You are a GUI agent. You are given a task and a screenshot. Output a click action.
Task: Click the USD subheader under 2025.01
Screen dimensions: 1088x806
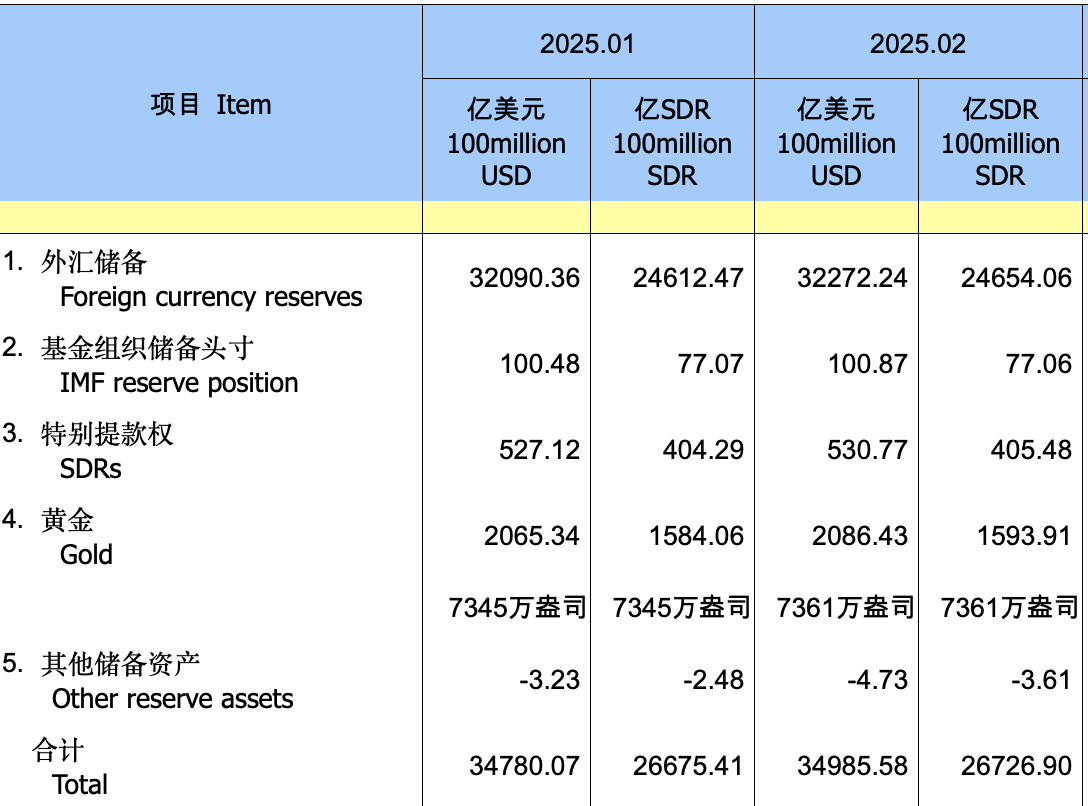(506, 143)
